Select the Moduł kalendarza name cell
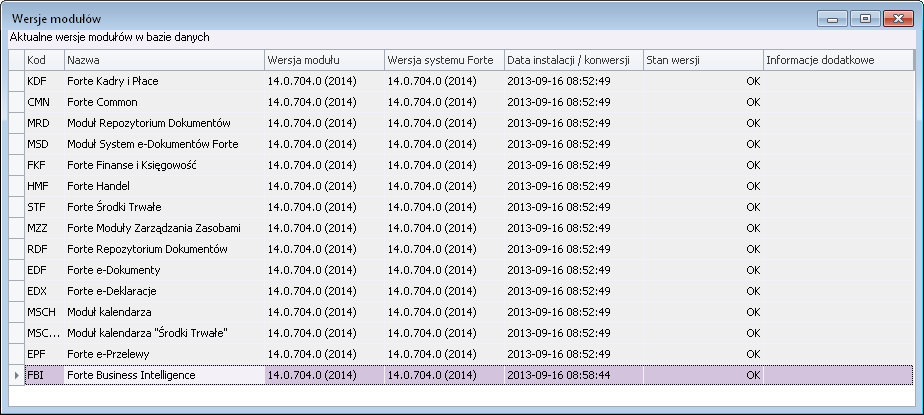The image size is (924, 415). 164,312
